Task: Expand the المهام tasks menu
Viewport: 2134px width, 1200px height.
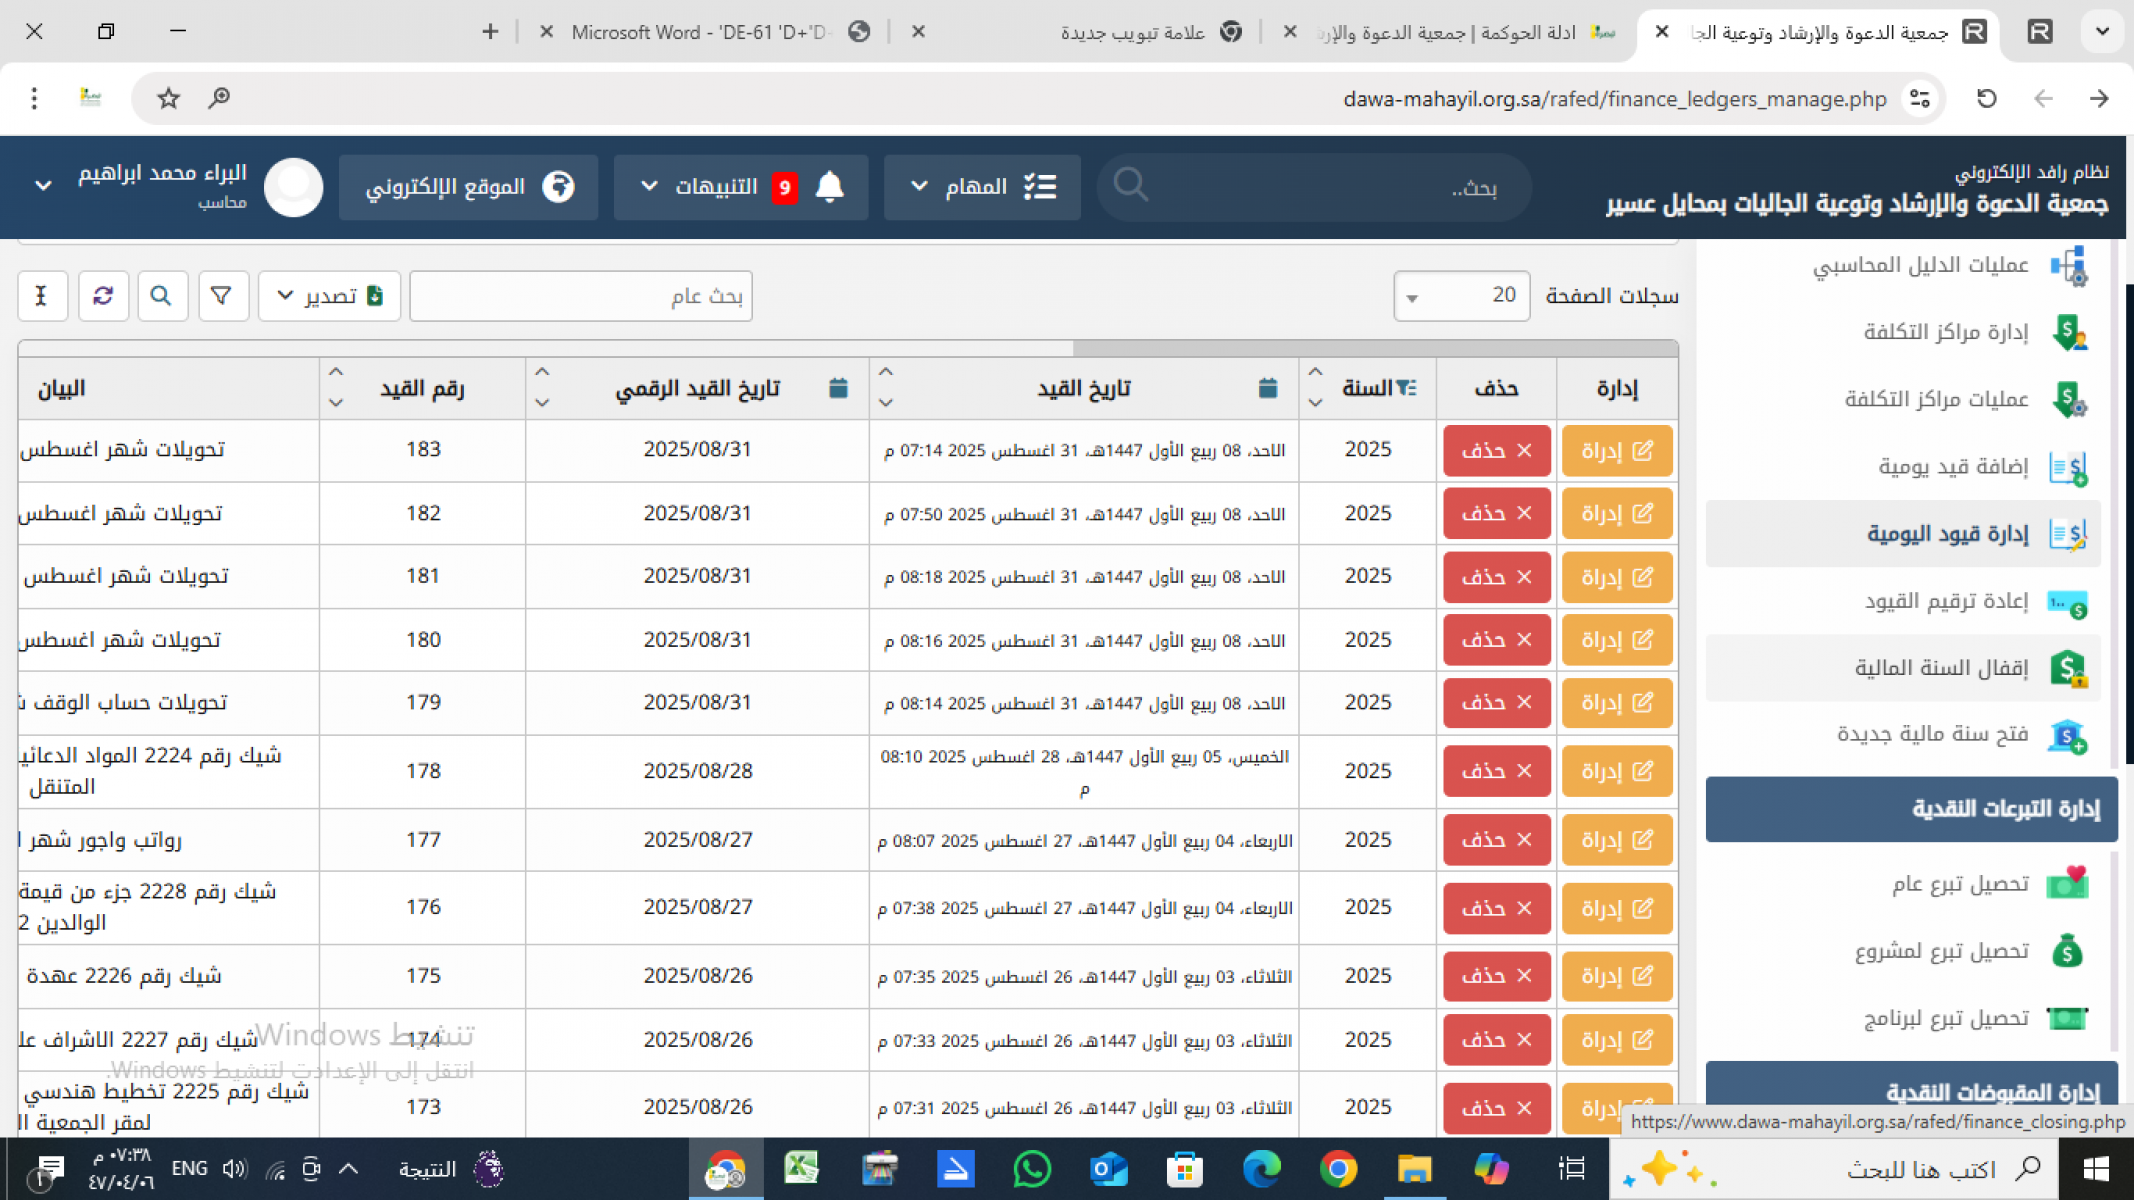Action: tap(981, 187)
